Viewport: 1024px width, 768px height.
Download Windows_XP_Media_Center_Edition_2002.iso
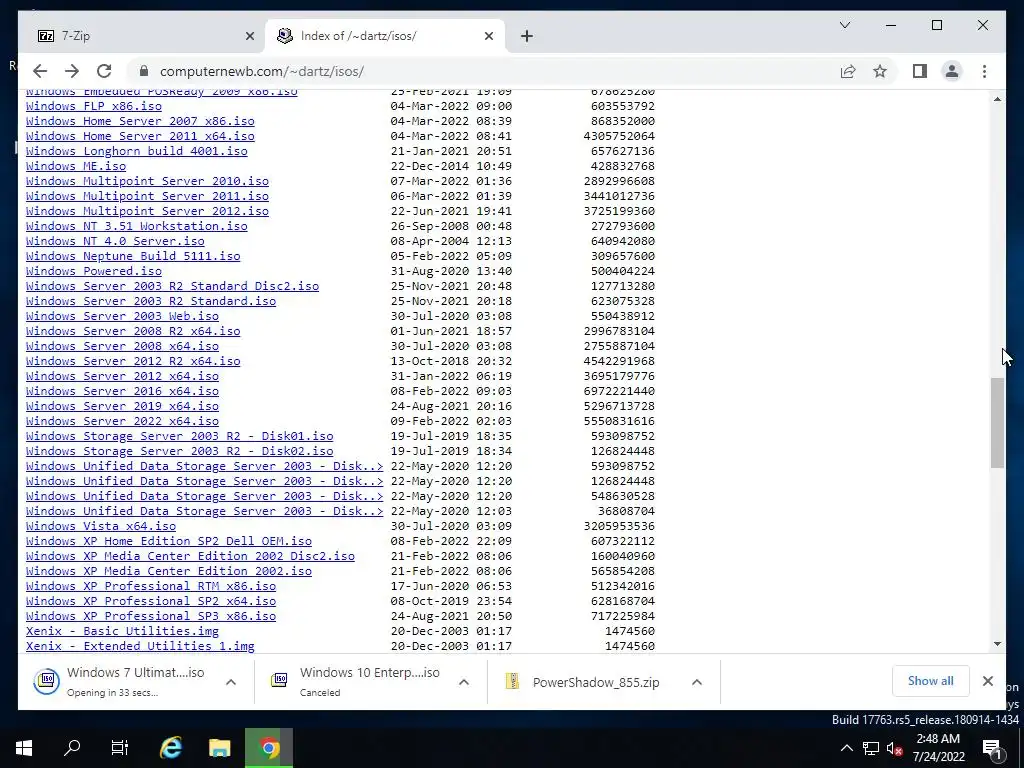168,571
